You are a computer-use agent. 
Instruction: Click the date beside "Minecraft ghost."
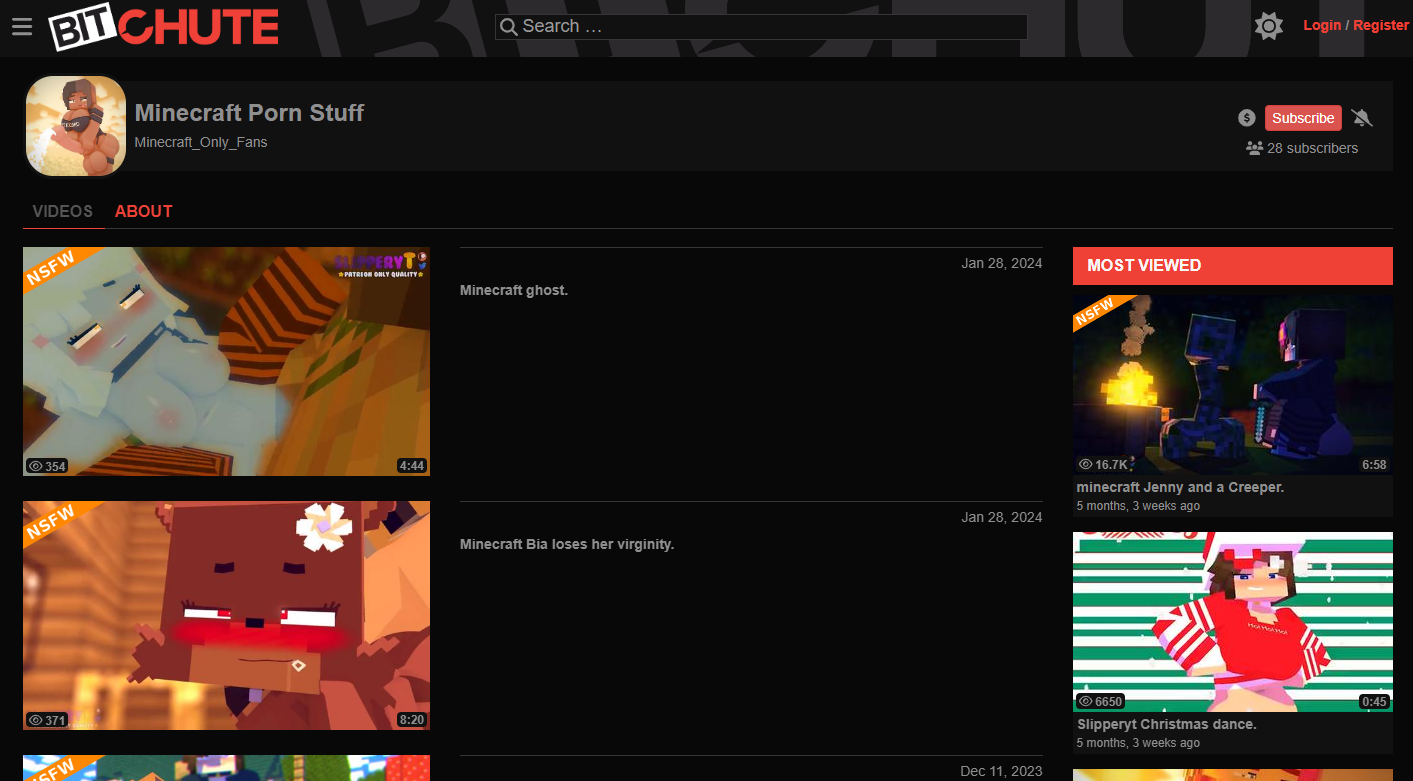(1002, 263)
